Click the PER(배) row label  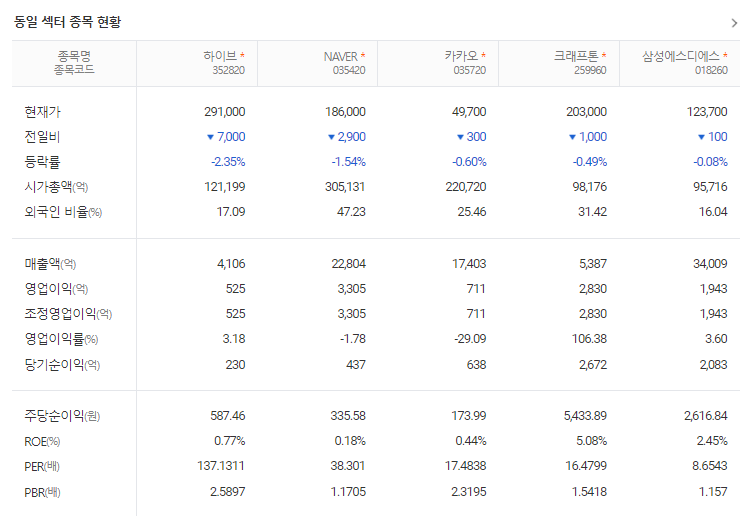(42, 467)
